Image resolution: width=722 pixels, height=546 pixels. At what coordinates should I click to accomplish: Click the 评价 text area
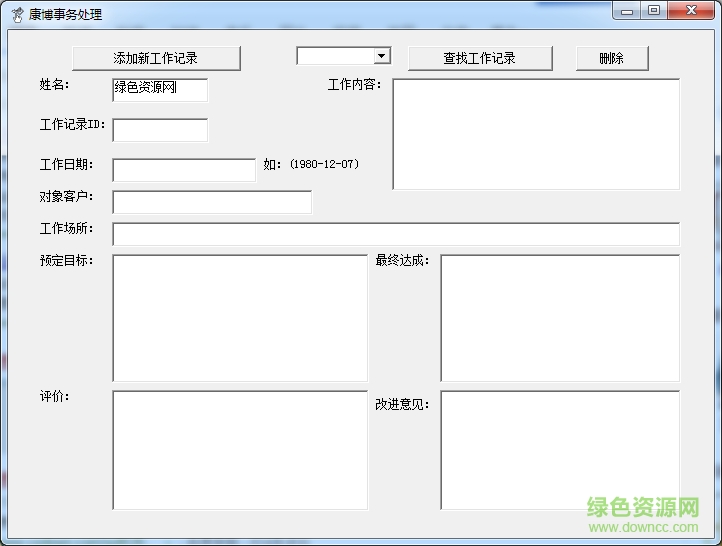point(240,450)
